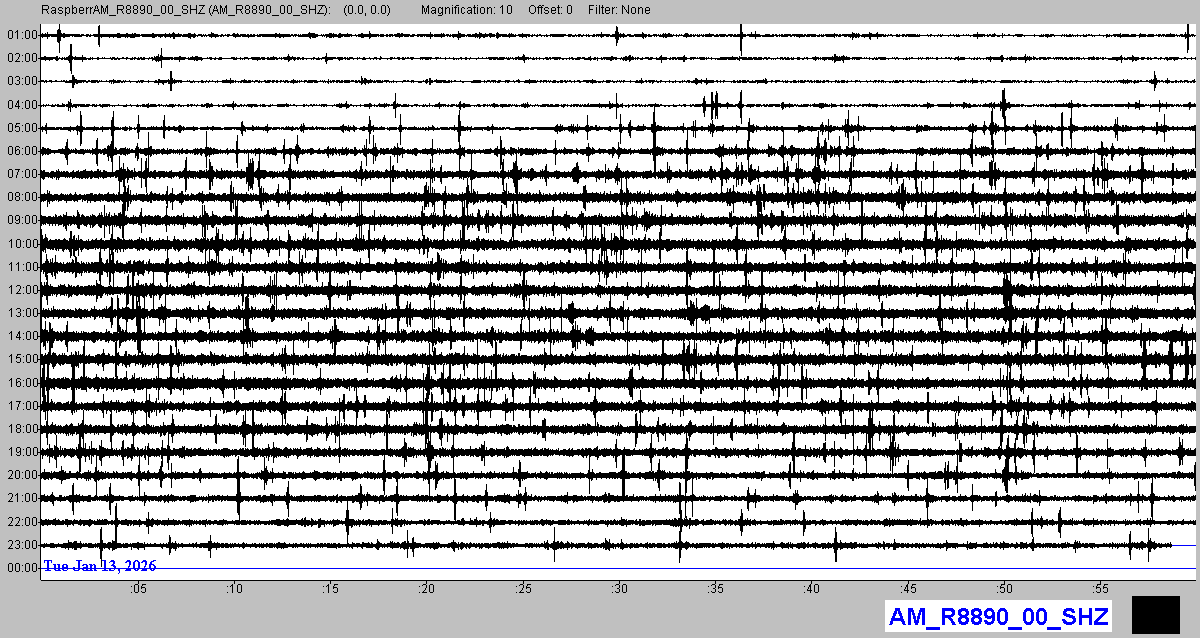Select the 10:00 hour row label
The width and height of the screenshot is (1200, 638).
22,244
